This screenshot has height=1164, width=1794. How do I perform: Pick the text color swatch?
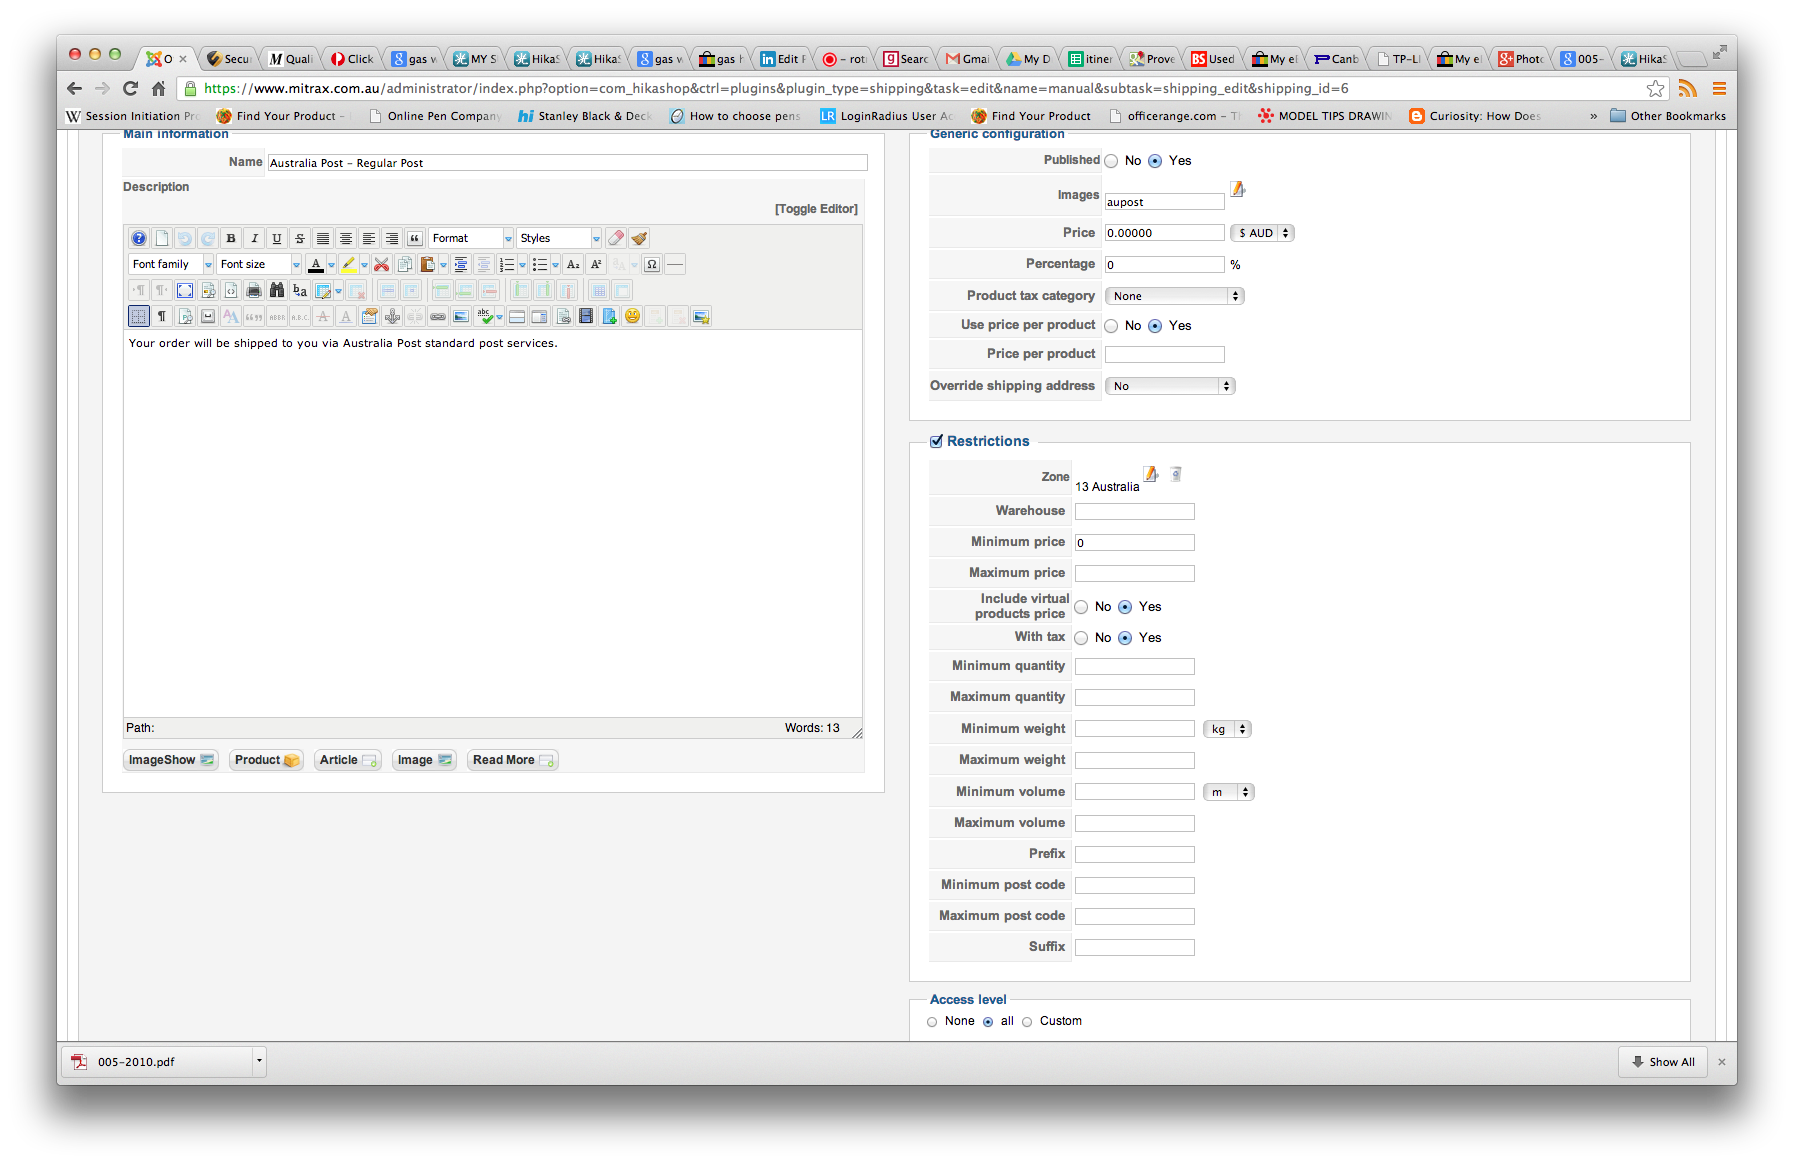316,264
